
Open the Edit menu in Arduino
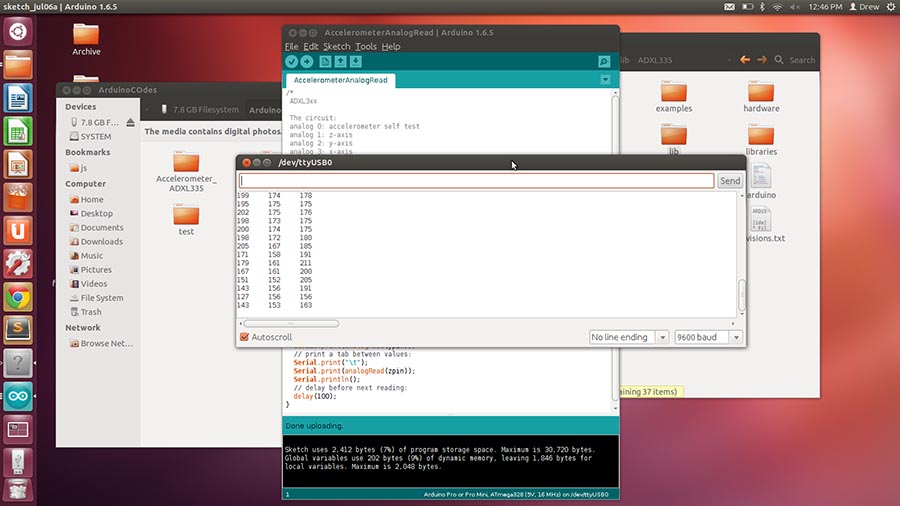point(311,46)
